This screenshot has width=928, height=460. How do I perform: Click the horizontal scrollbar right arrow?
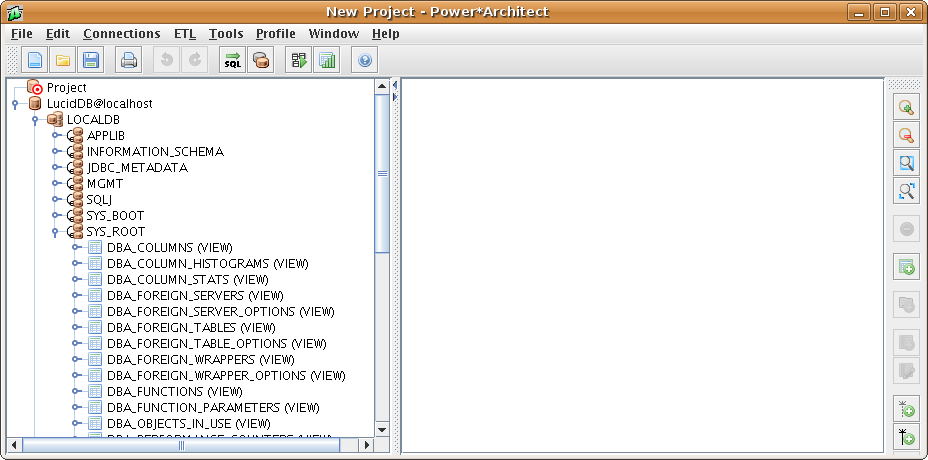click(x=368, y=444)
